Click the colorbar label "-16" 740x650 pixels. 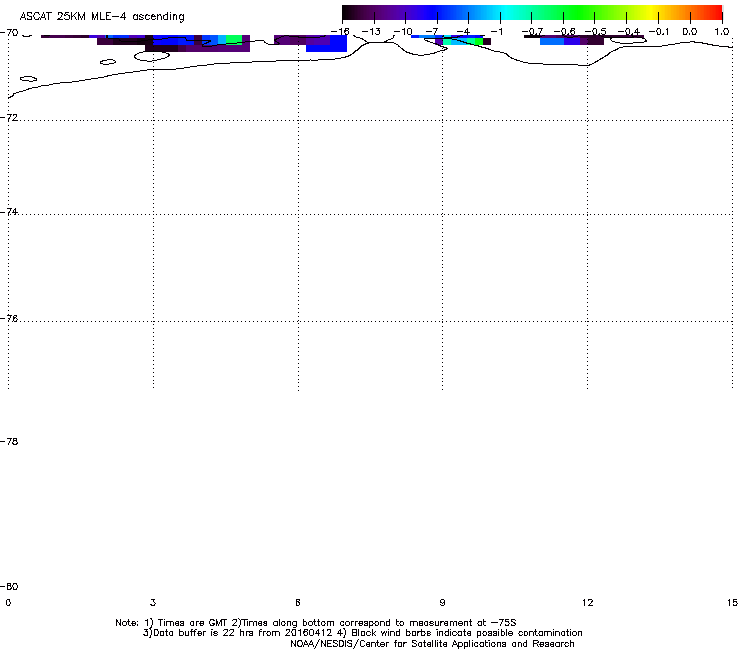[340, 32]
